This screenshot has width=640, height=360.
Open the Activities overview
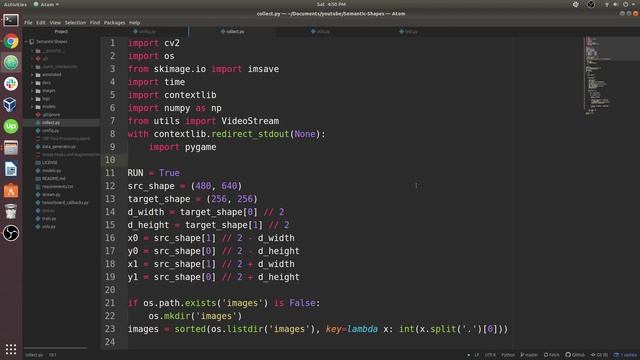(15, 4)
